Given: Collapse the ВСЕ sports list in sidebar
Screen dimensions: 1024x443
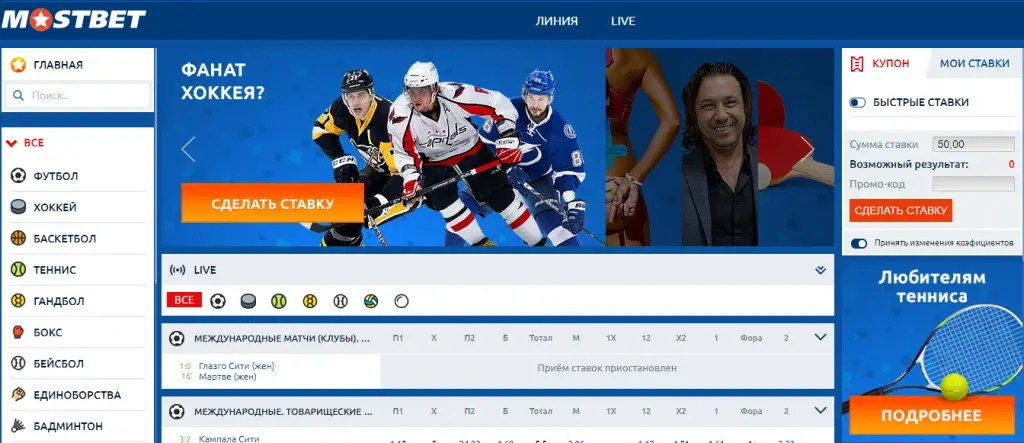Looking at the screenshot, I should [12, 143].
